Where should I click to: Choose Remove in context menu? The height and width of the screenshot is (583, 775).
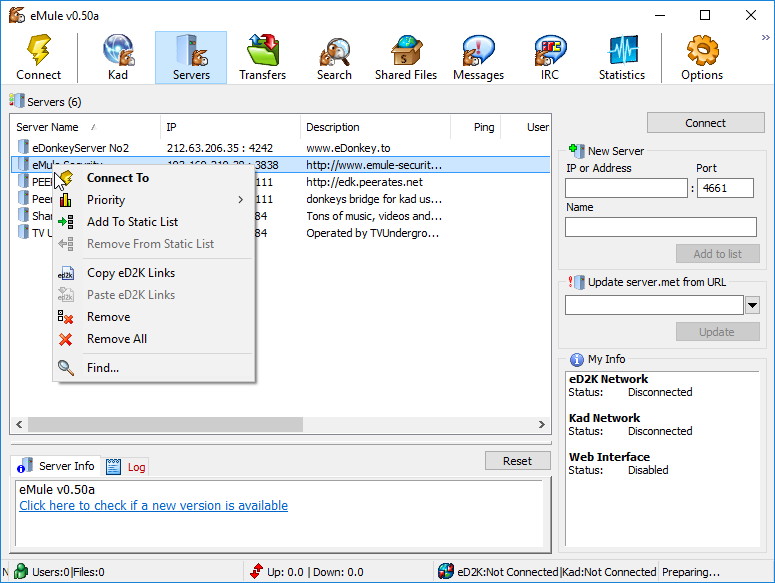click(x=154, y=317)
